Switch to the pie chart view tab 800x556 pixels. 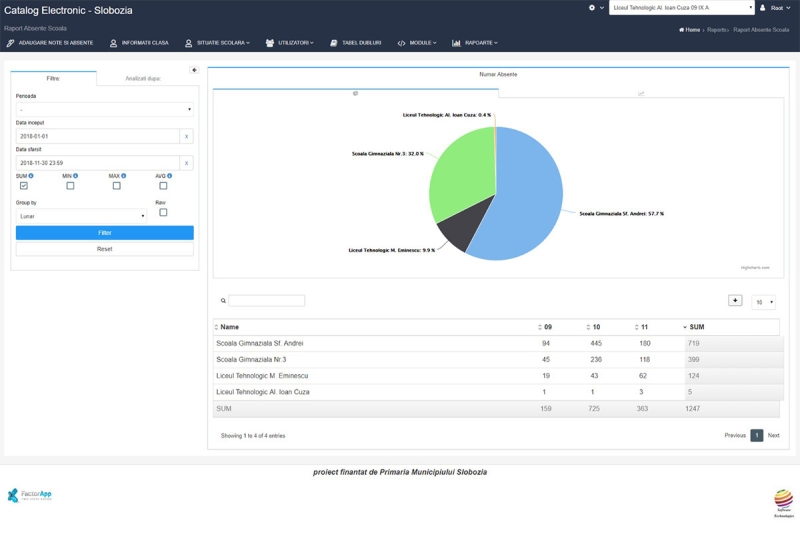click(356, 93)
